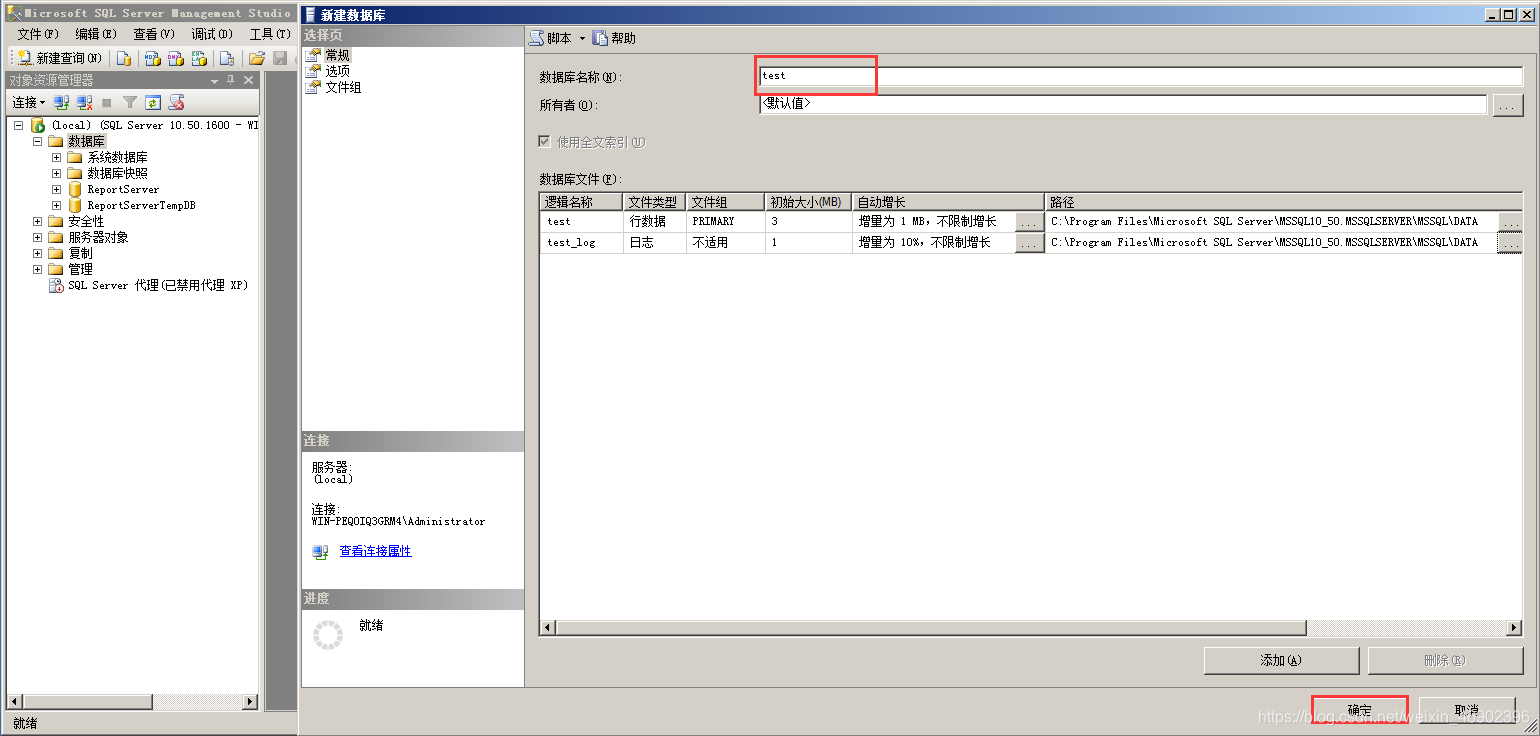Expand the 管理 folder

(37, 269)
